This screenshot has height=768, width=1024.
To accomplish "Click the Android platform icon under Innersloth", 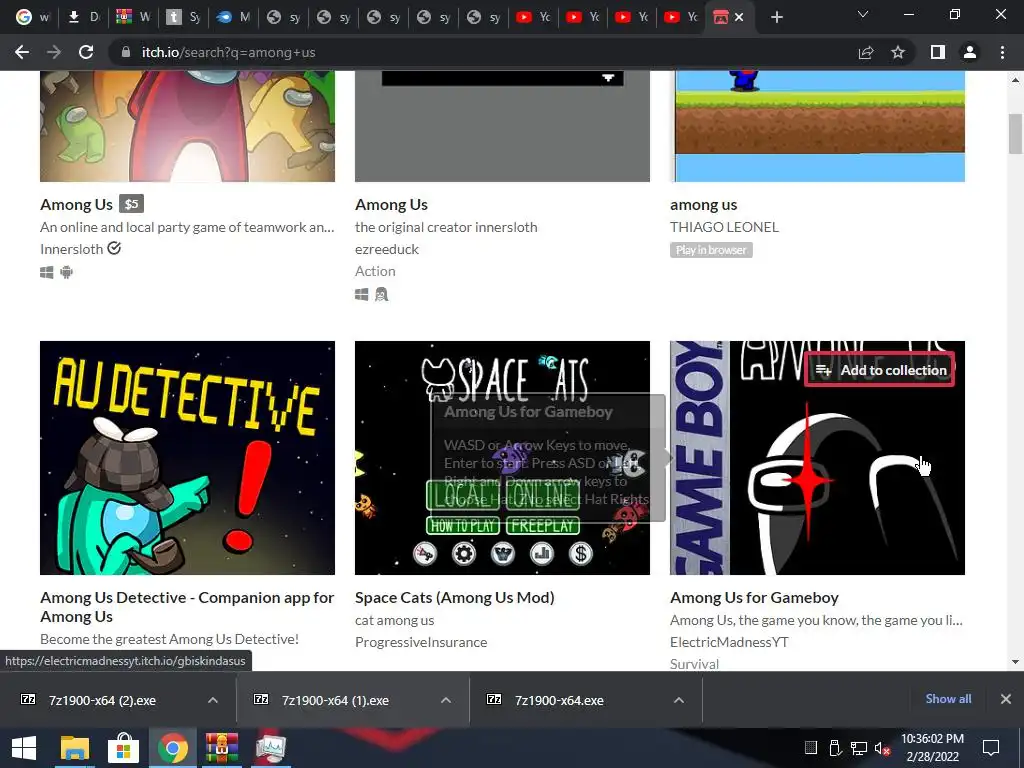I will (x=67, y=272).
